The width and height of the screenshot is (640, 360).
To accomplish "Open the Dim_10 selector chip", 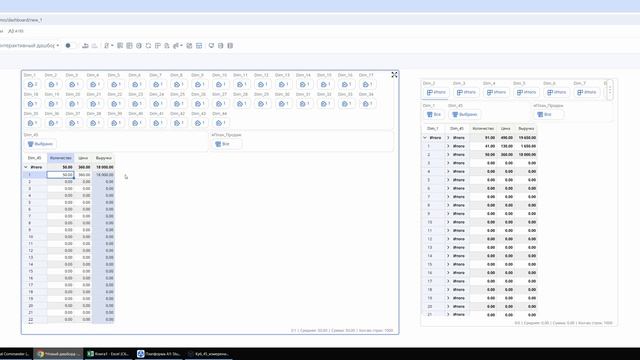I will pos(221,84).
